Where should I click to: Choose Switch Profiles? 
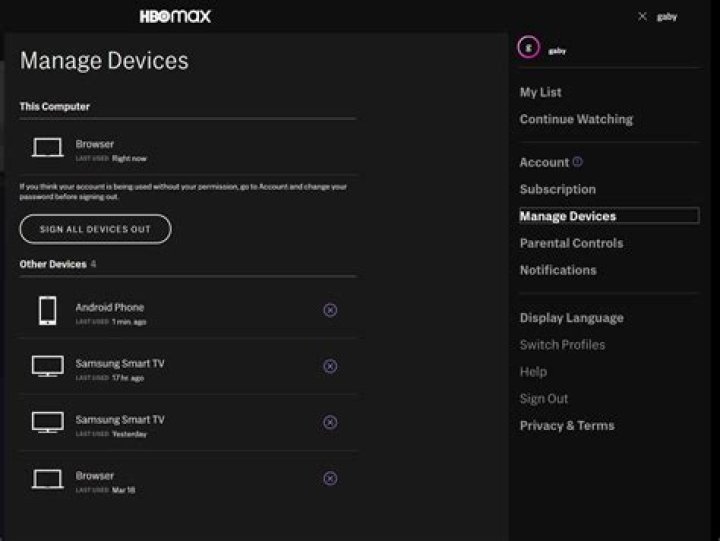(x=562, y=344)
